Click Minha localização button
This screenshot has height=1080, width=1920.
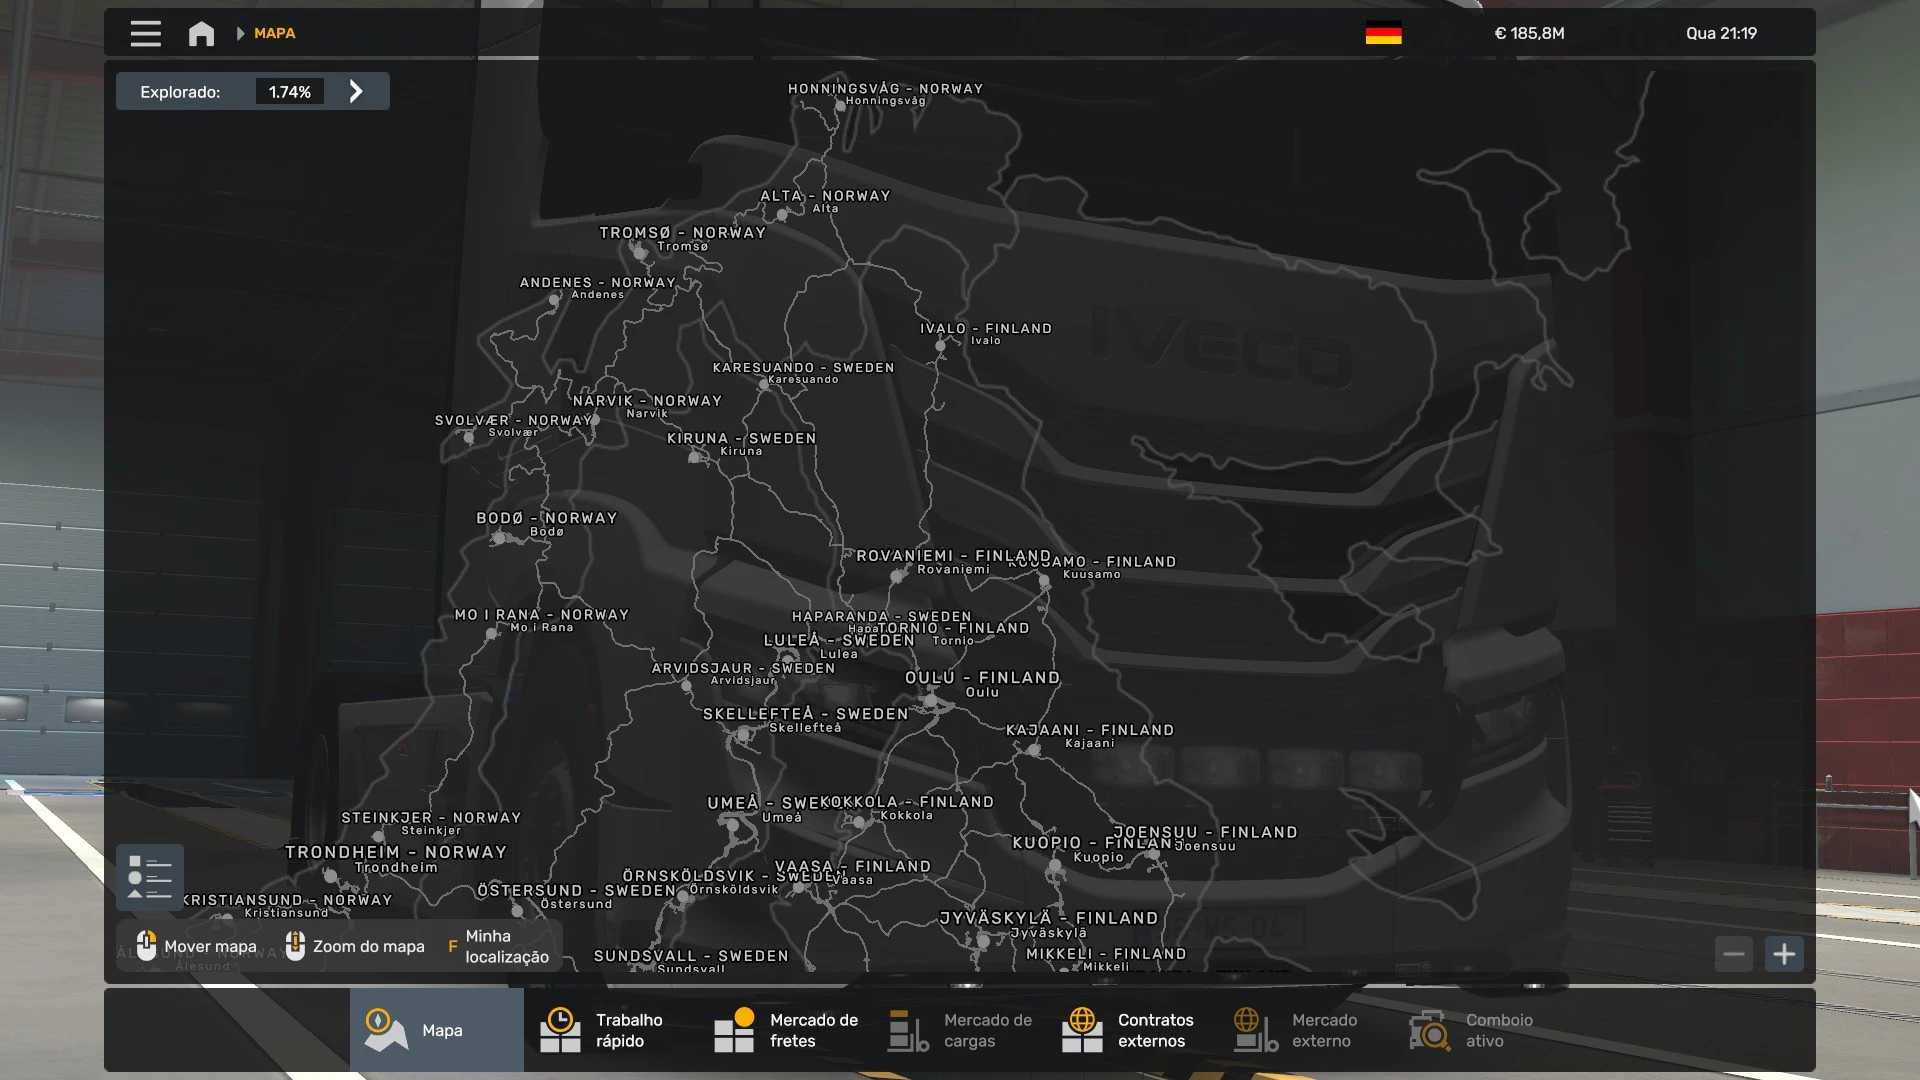(505, 946)
